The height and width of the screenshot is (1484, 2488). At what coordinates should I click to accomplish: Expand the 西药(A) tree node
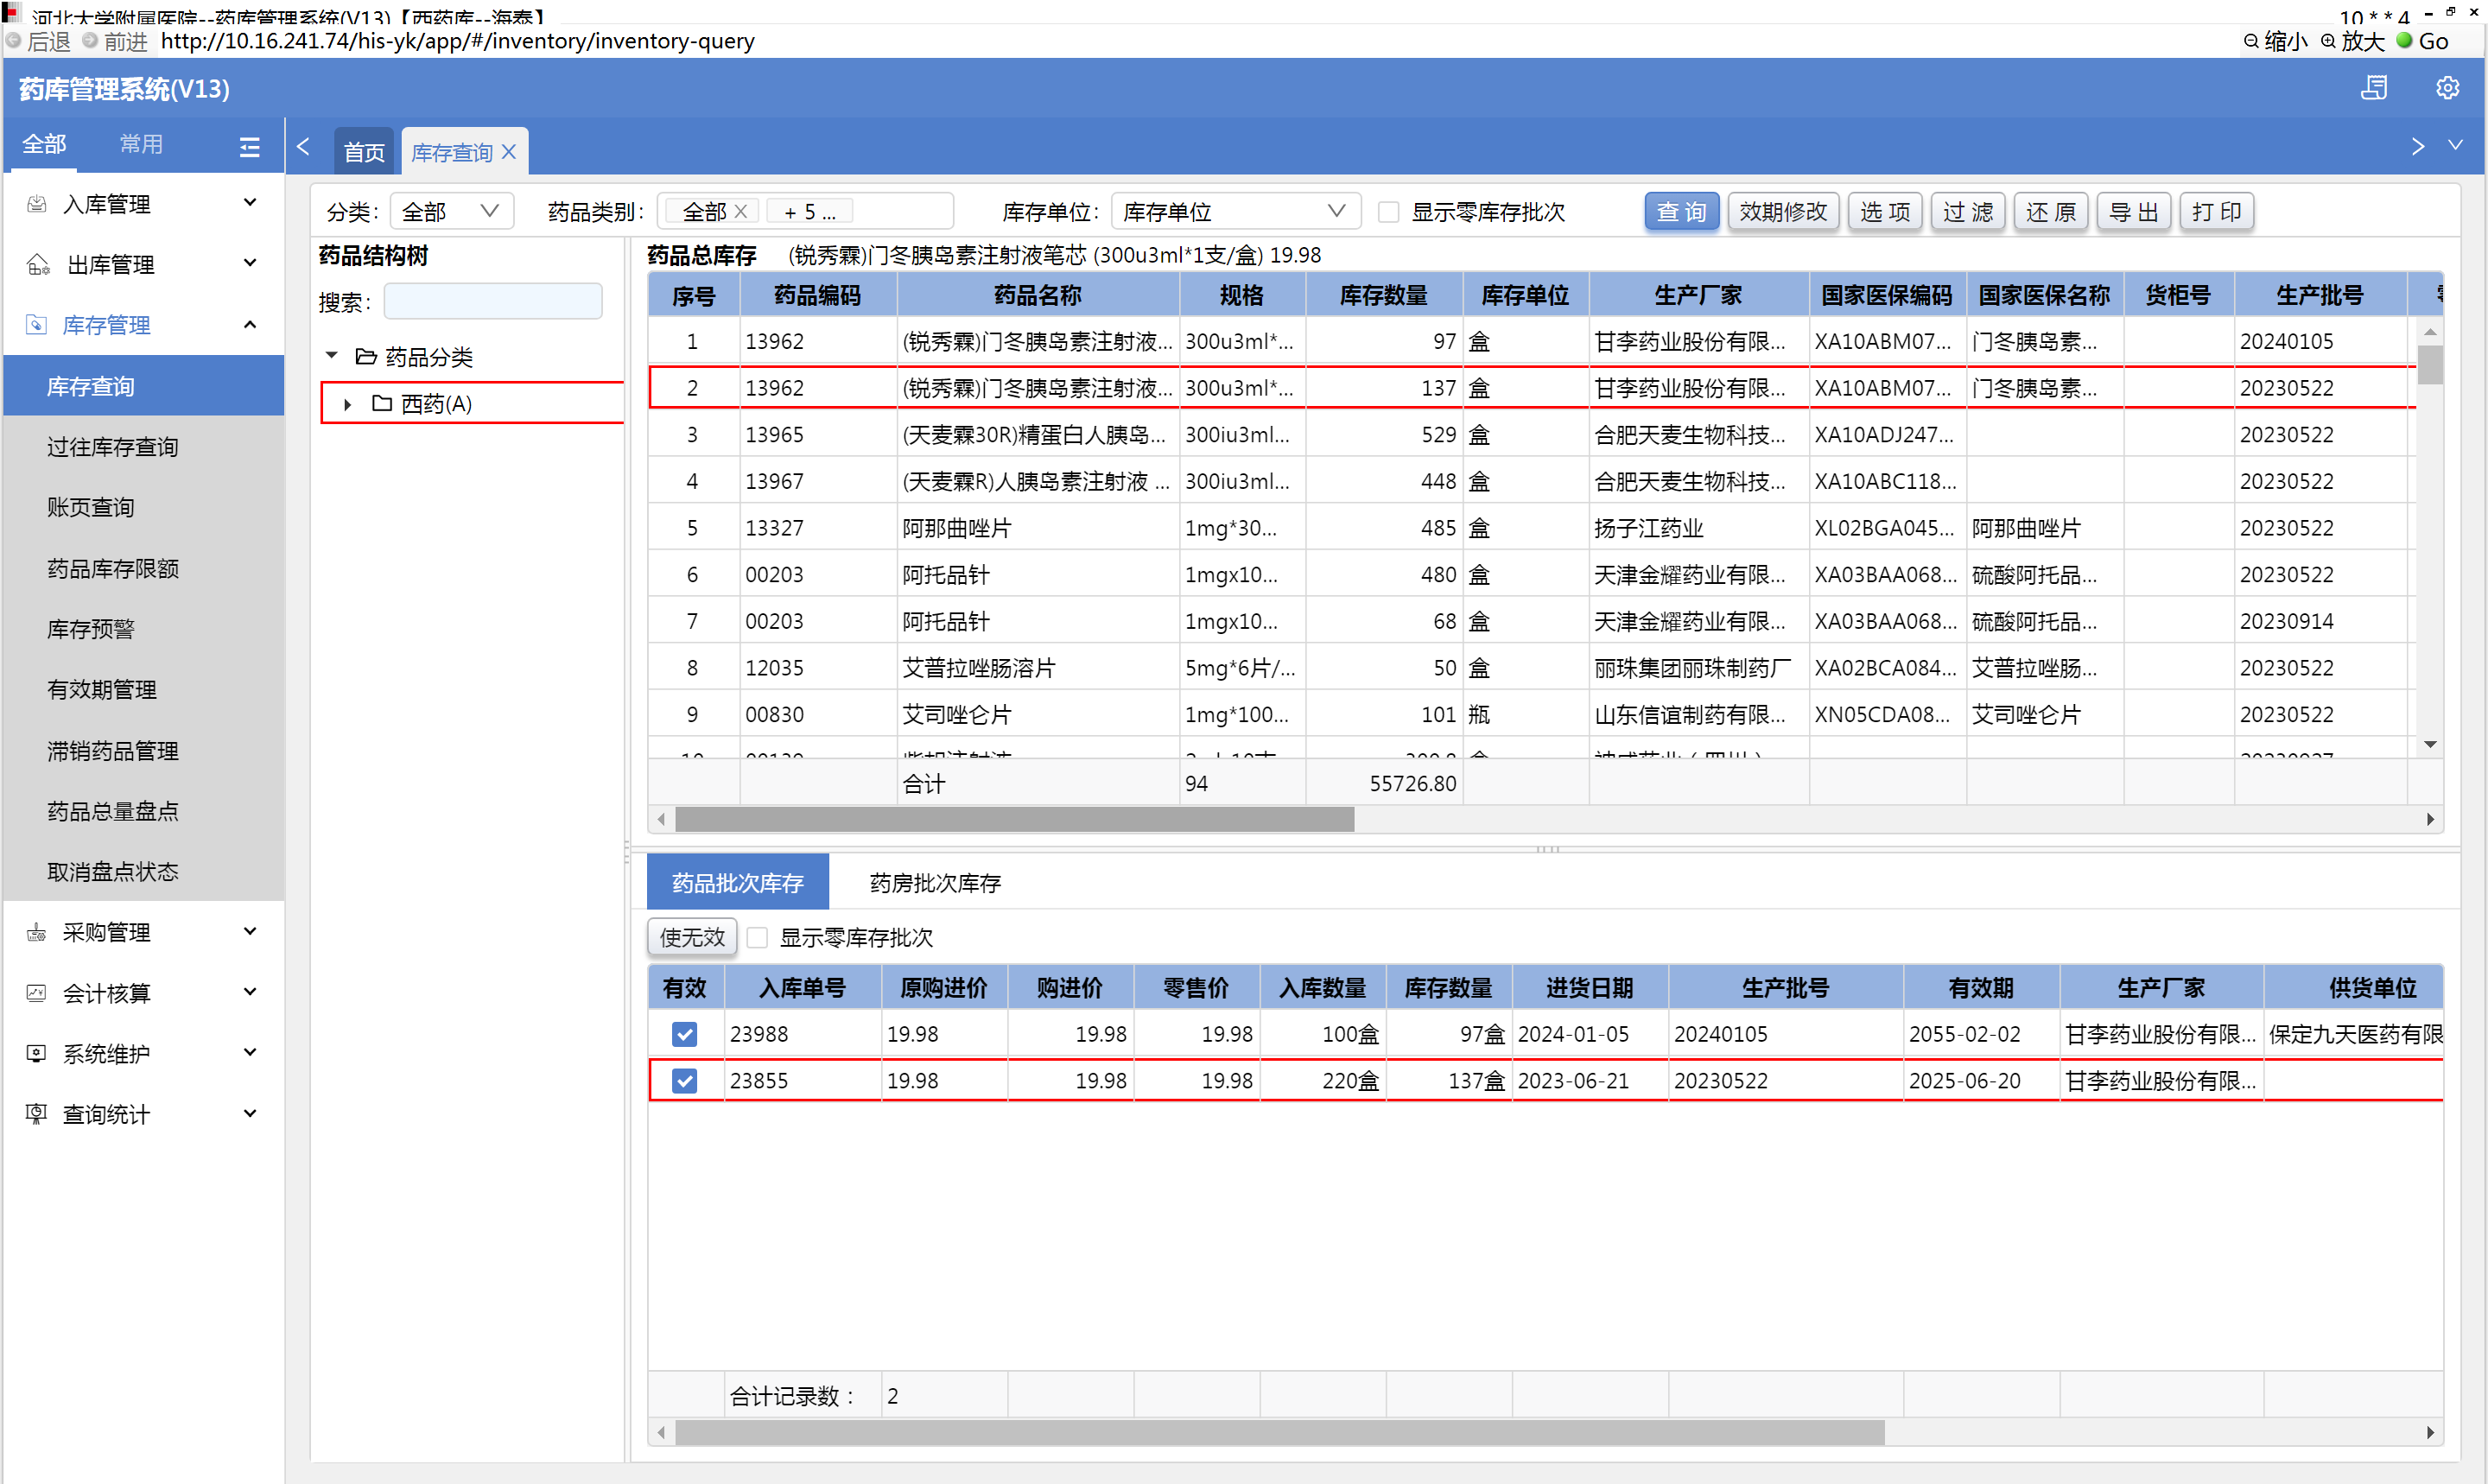point(347,404)
